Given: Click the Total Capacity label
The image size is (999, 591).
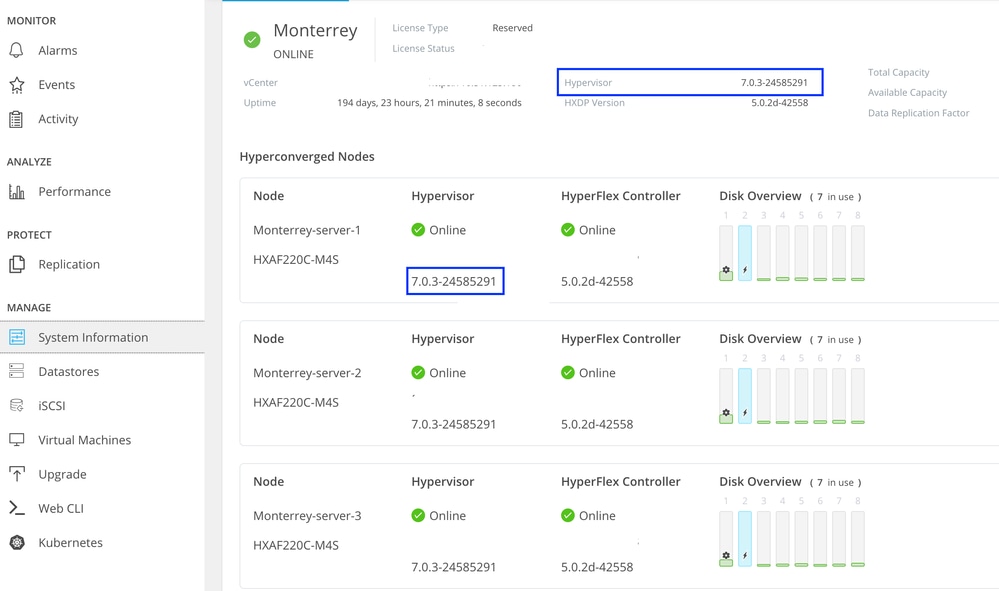Looking at the screenshot, I should pos(898,73).
